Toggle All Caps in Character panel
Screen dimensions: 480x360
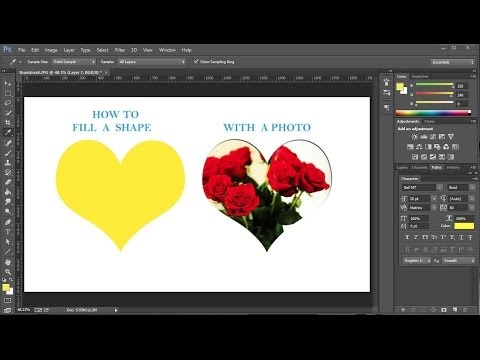point(425,237)
